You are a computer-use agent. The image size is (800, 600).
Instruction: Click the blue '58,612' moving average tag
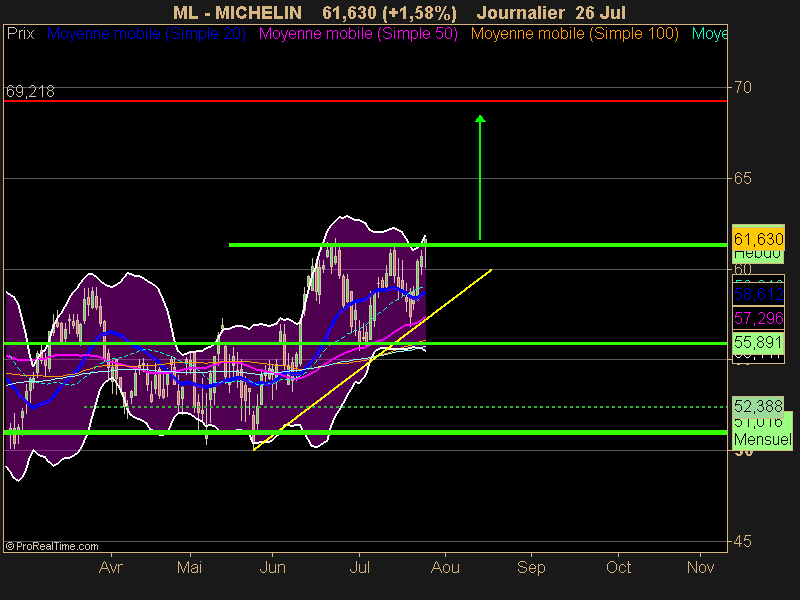coord(758,294)
